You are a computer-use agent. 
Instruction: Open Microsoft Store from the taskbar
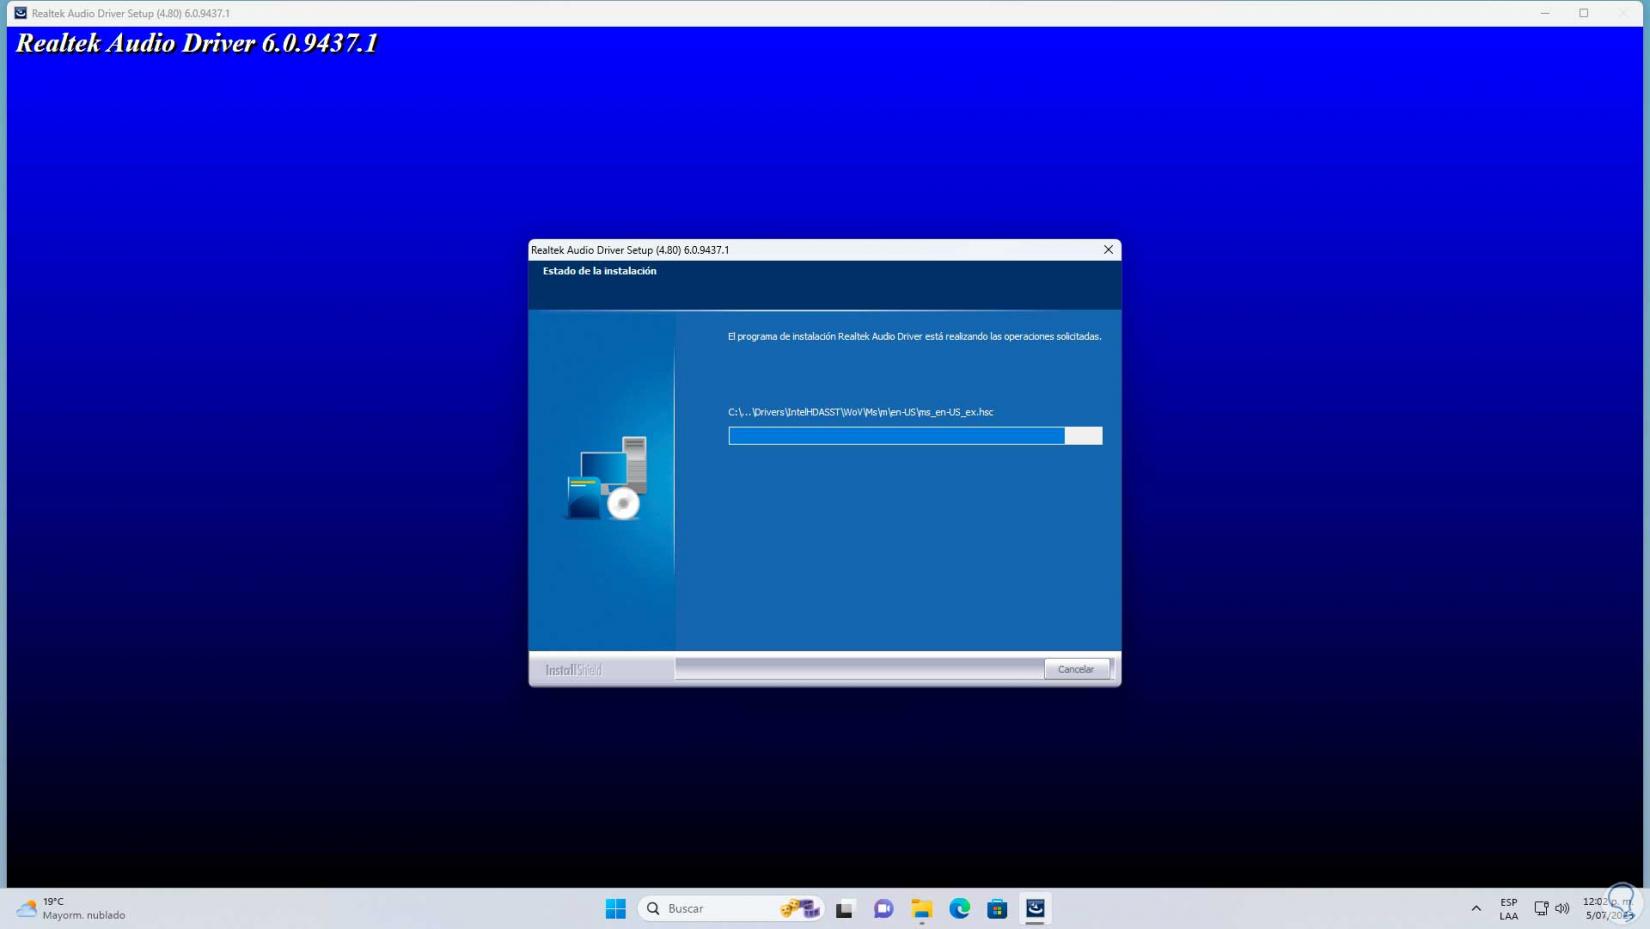(x=997, y=908)
